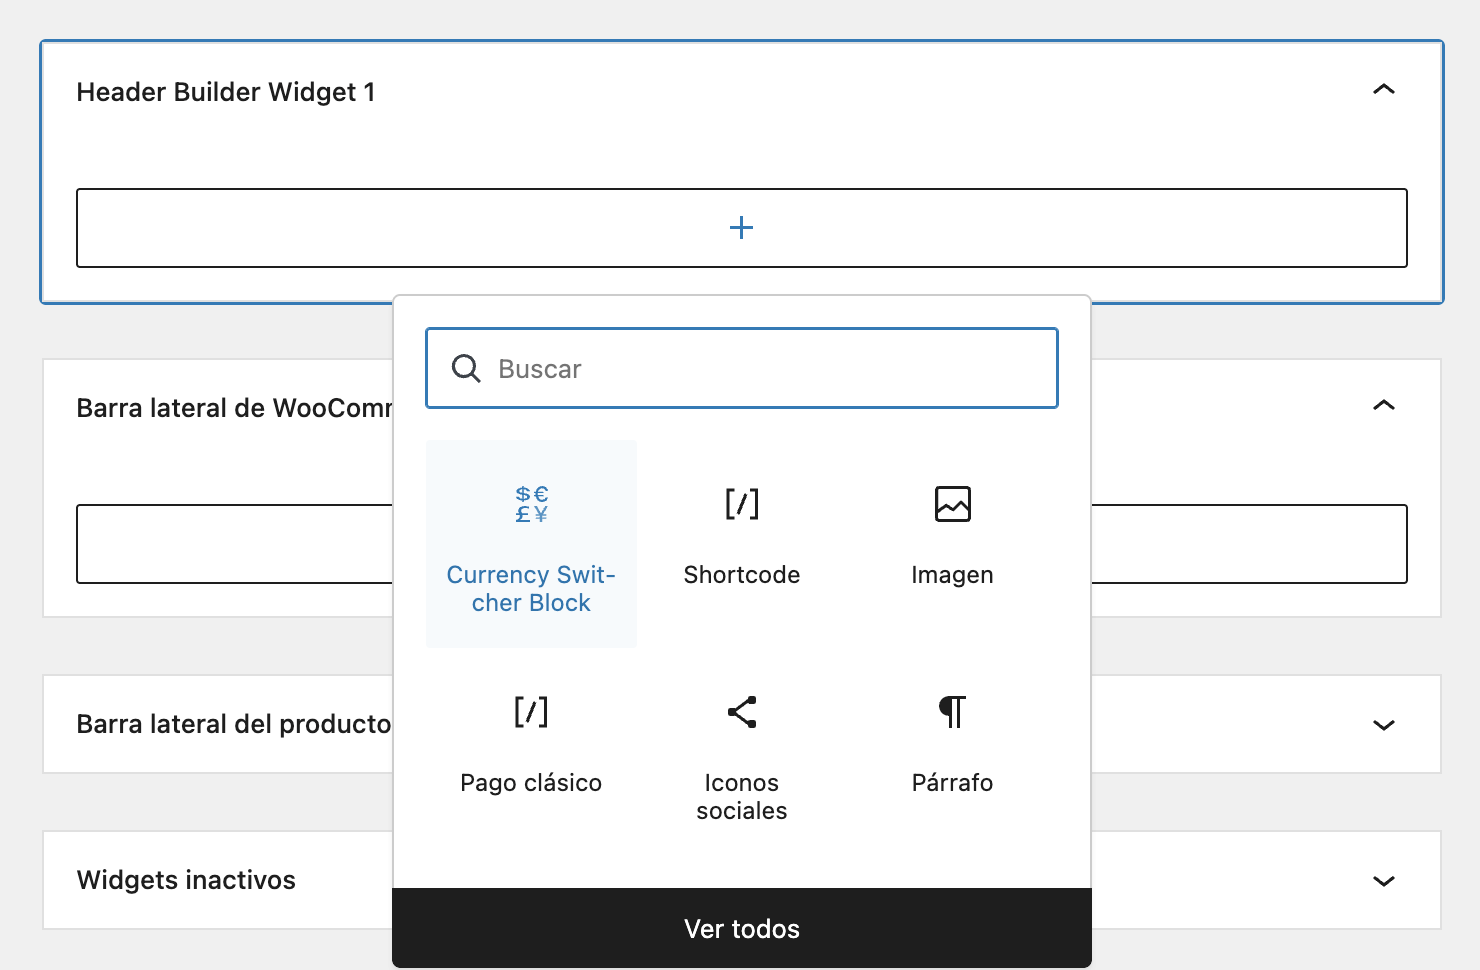Pick the Pago clásico block icon
Screen dimensions: 1480x970
531,712
